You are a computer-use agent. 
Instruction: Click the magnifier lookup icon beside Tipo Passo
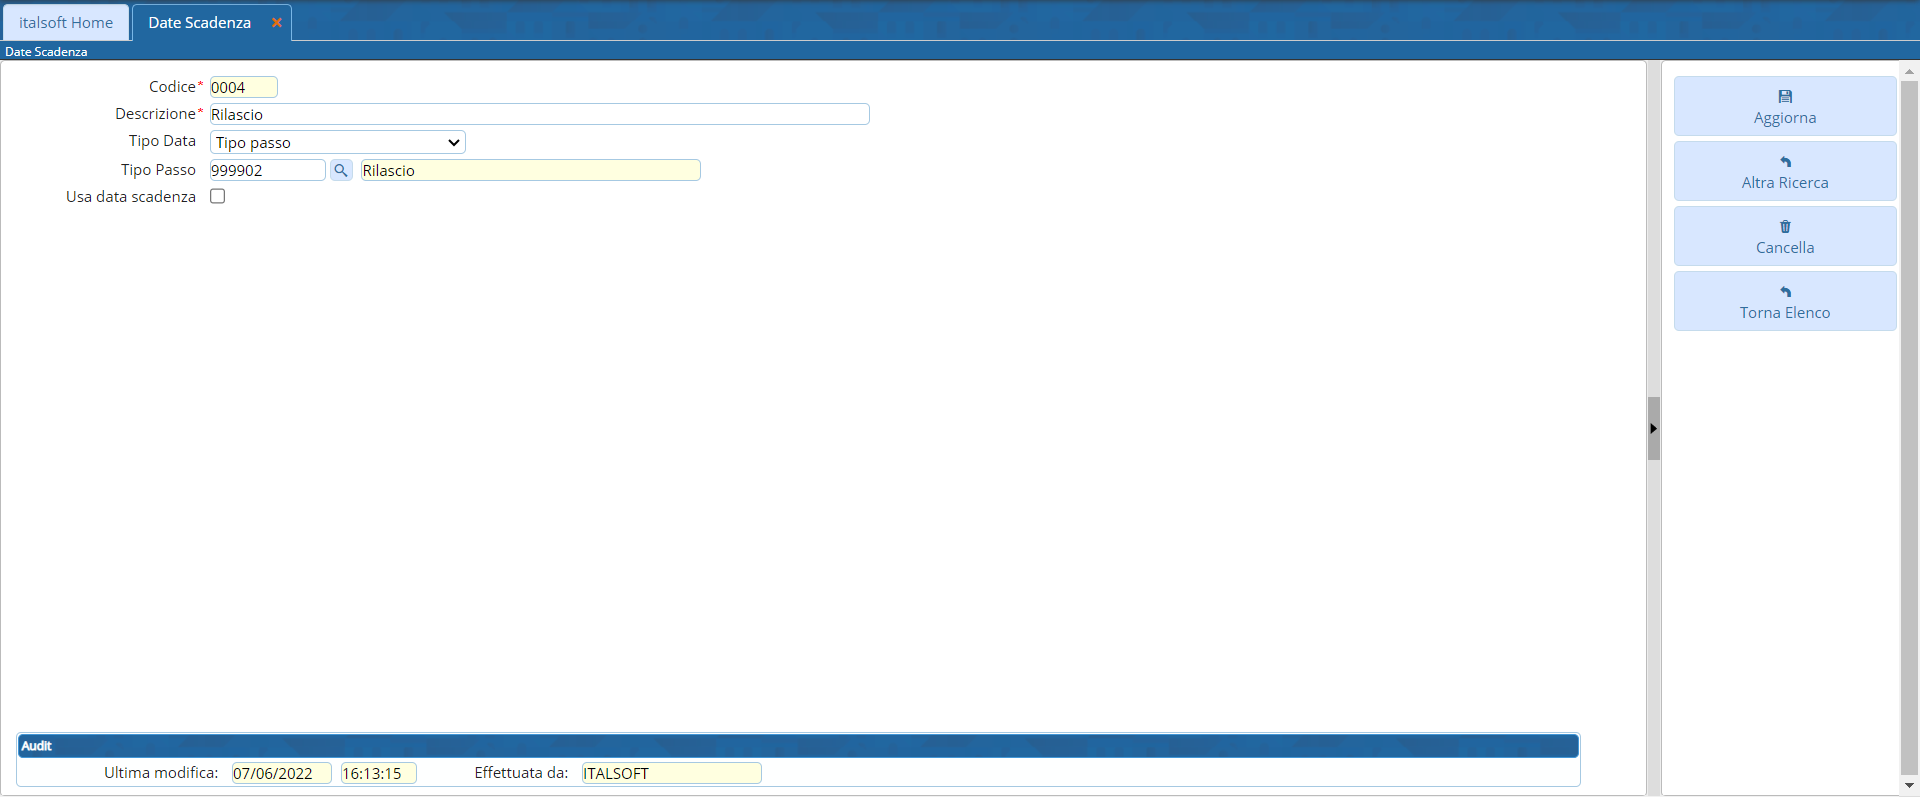pos(341,170)
